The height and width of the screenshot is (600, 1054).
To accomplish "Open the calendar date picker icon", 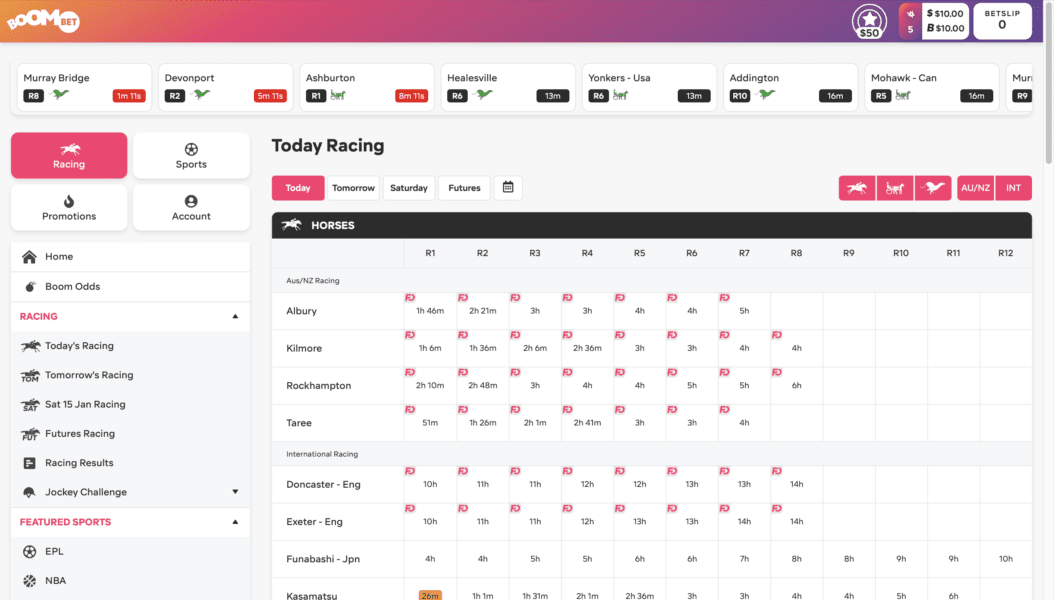I will (x=508, y=187).
